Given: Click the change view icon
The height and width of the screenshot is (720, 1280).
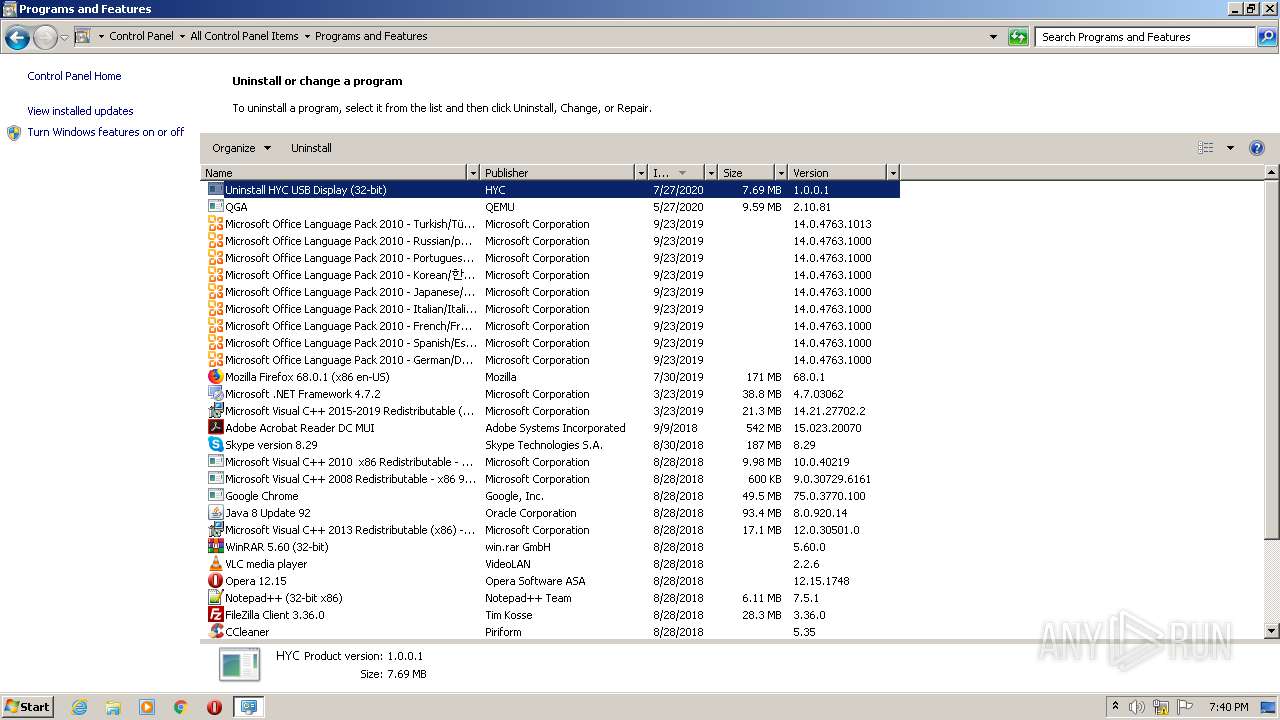Looking at the screenshot, I should (x=1206, y=148).
